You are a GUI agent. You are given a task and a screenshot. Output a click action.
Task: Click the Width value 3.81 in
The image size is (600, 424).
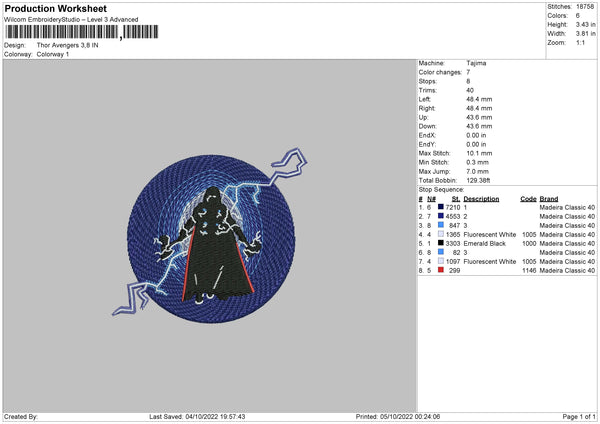pyautogui.click(x=586, y=34)
